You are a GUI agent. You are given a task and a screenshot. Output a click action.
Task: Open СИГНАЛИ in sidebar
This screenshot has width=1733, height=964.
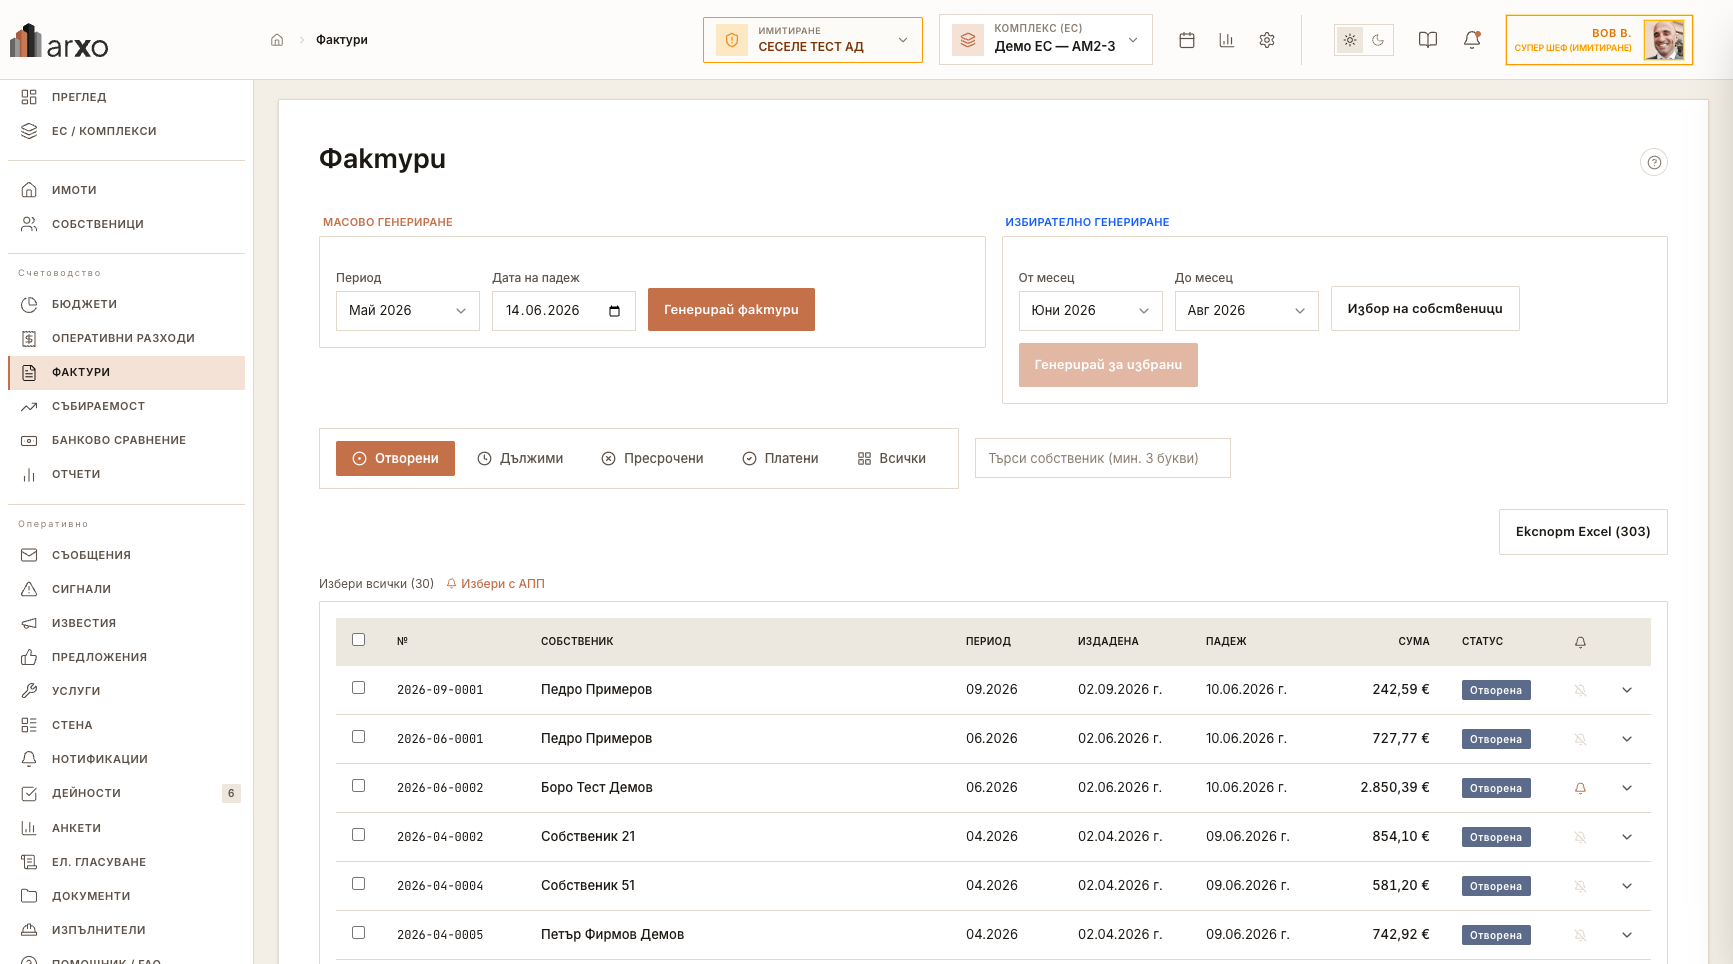[126, 589]
